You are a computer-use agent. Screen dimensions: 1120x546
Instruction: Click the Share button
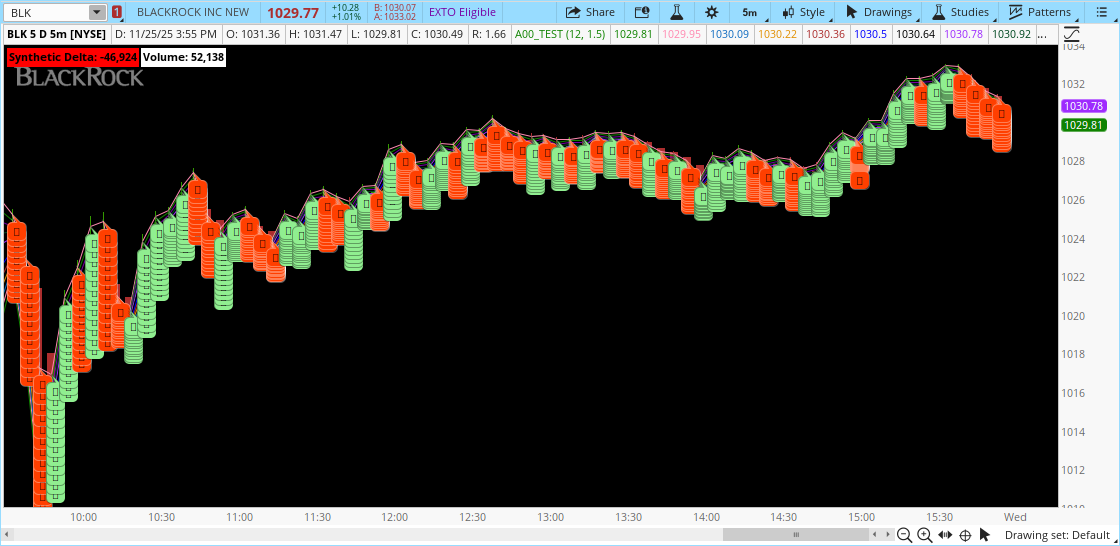(x=590, y=12)
